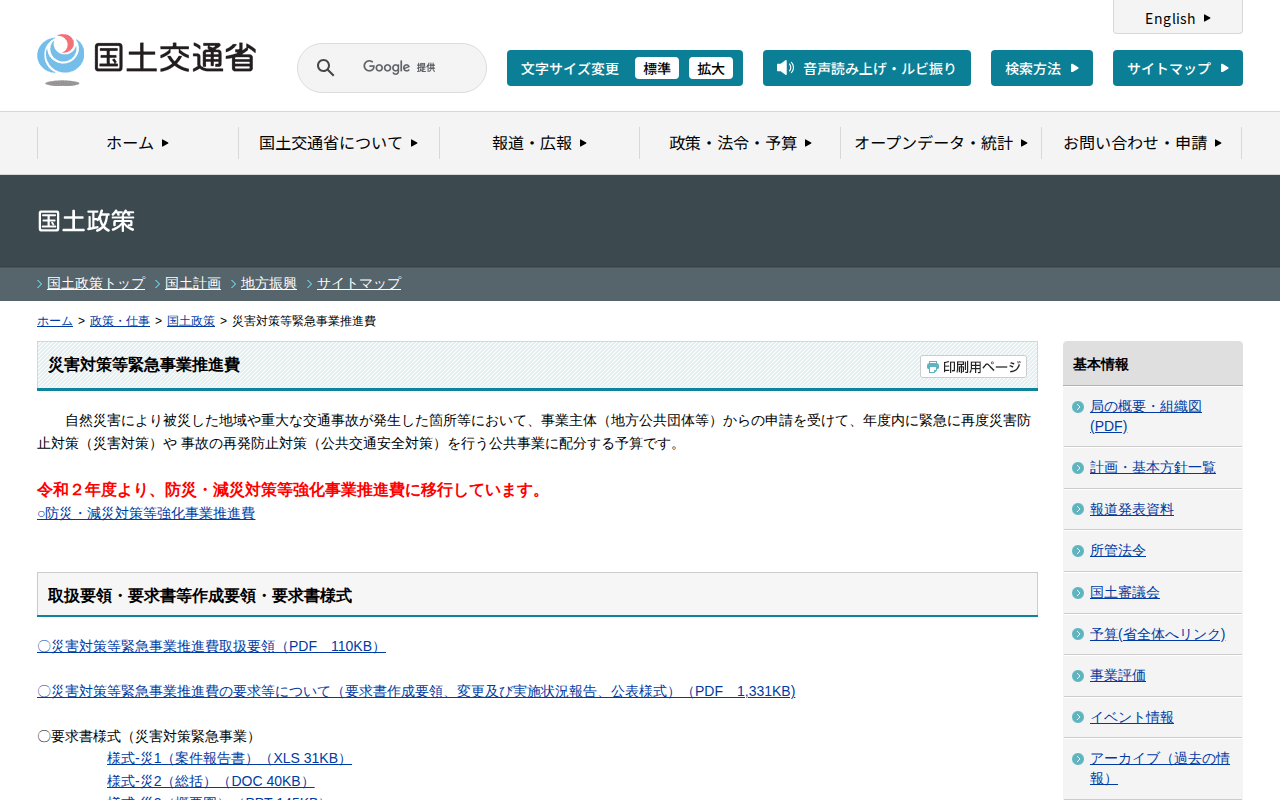
Task: Click the speaker icon for 音声読み上げ
Action: point(785,68)
